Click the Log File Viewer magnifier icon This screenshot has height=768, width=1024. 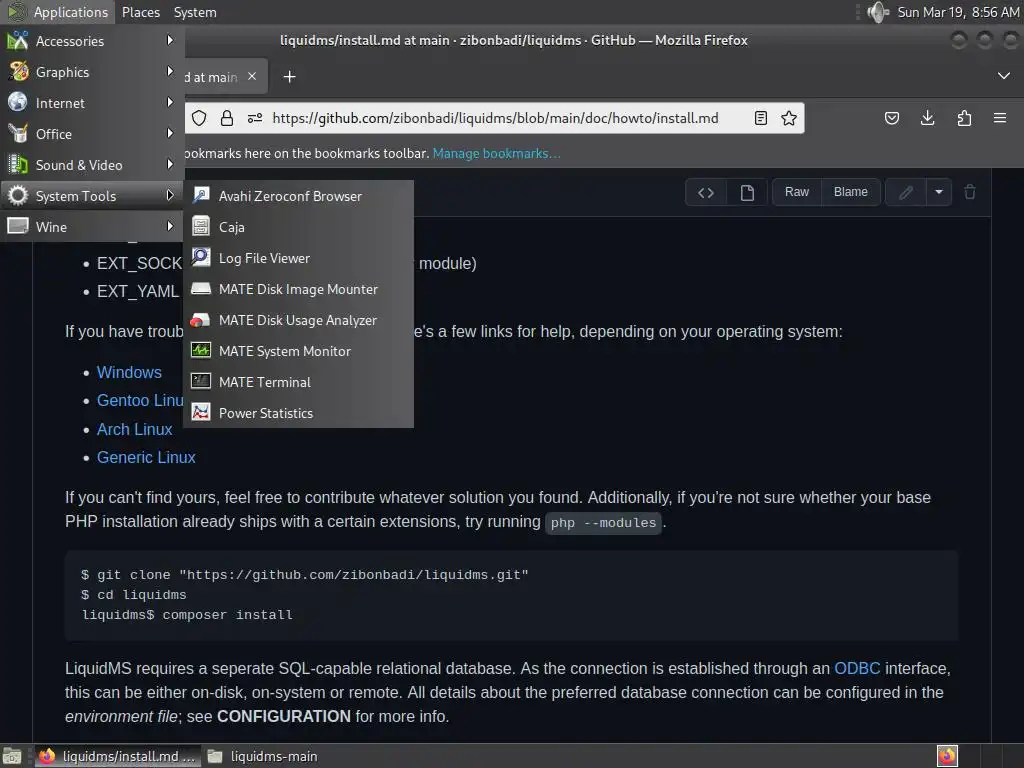tap(201, 257)
